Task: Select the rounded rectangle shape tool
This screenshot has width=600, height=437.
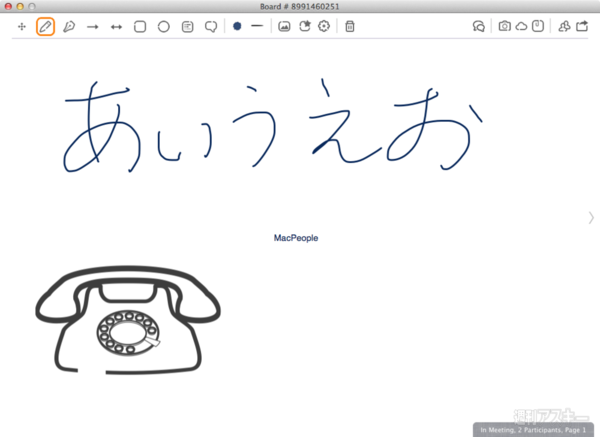Action: point(140,26)
